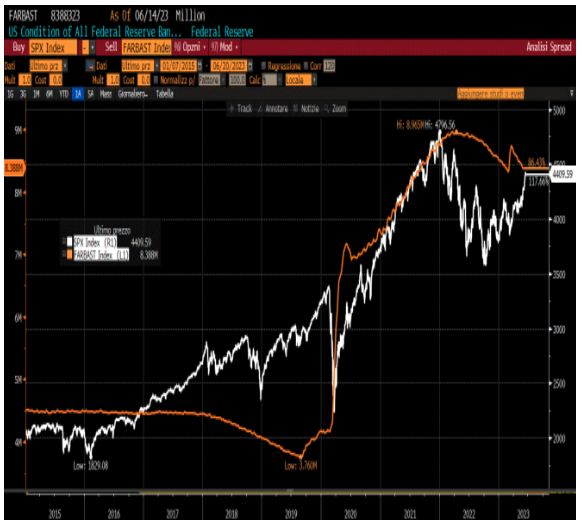Click the SPX Index (R1) legend entry

(95, 242)
